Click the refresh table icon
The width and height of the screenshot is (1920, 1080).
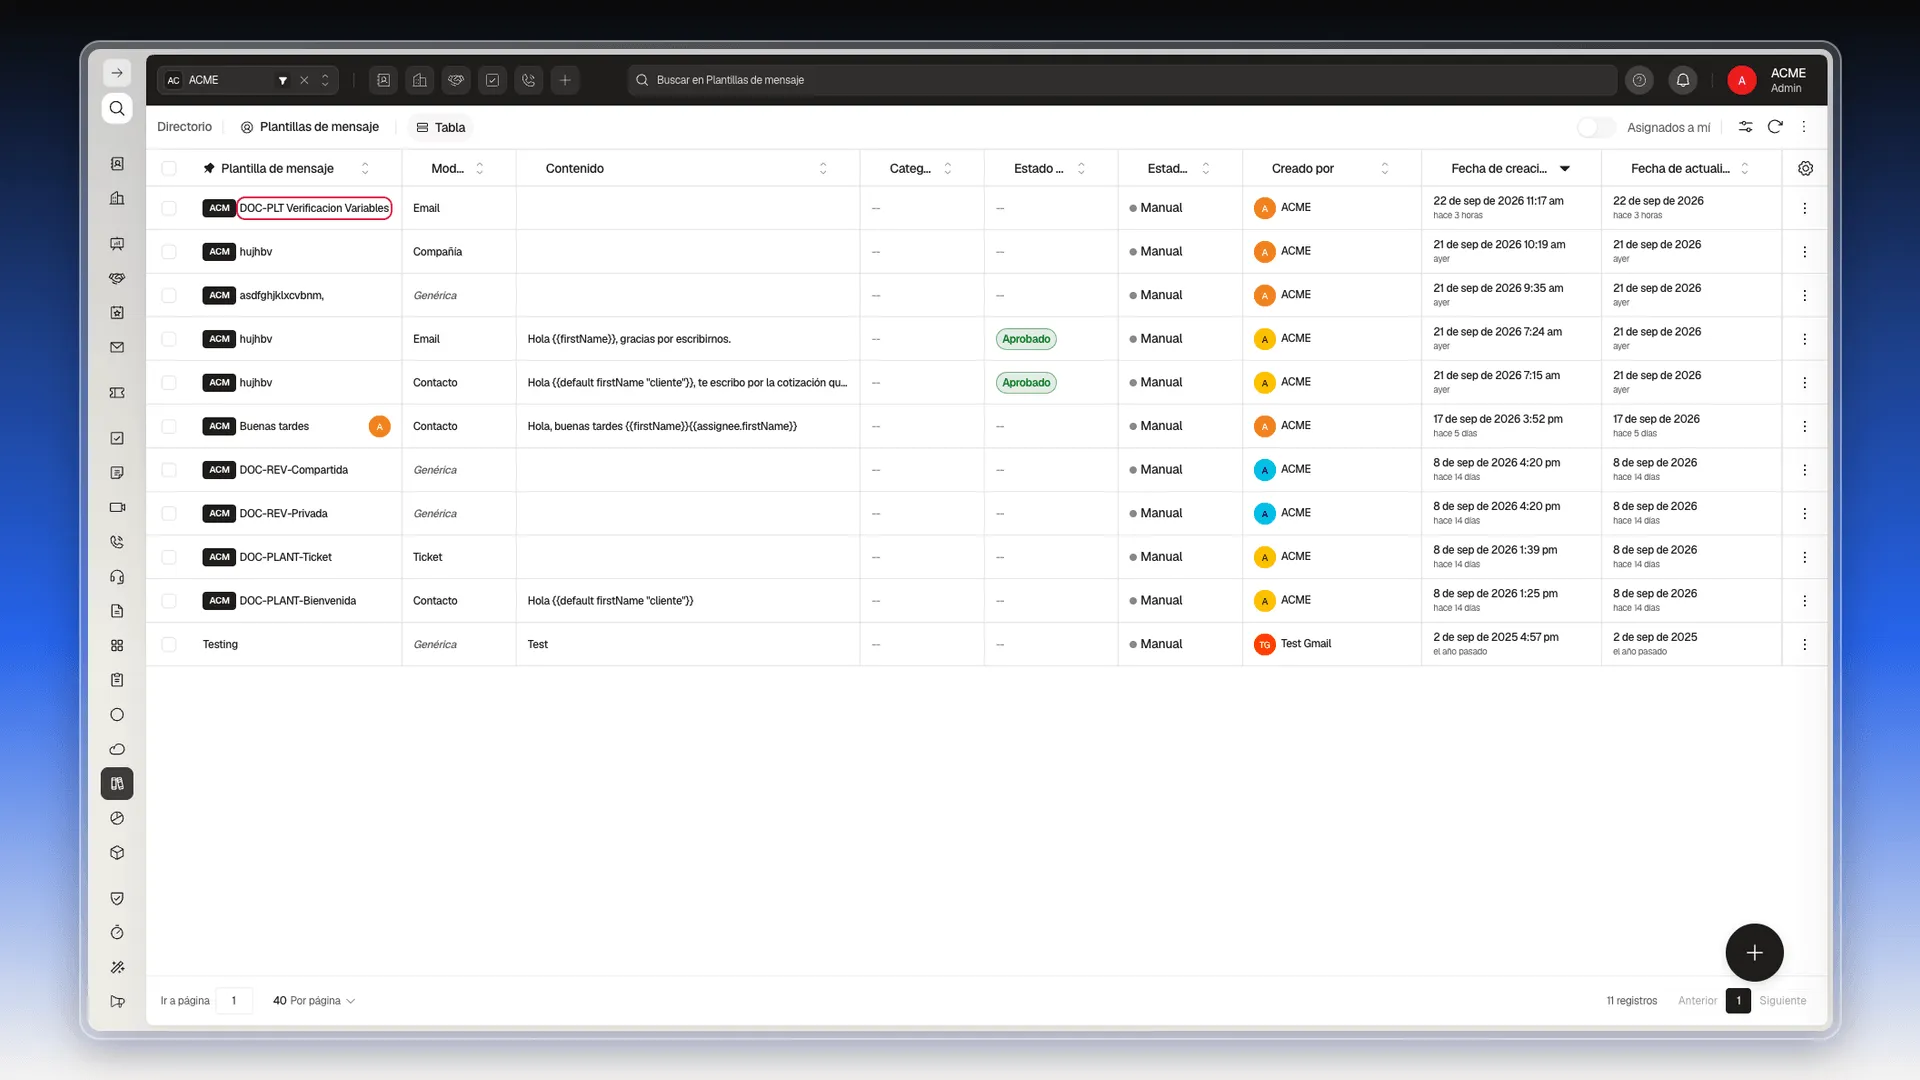(1775, 127)
